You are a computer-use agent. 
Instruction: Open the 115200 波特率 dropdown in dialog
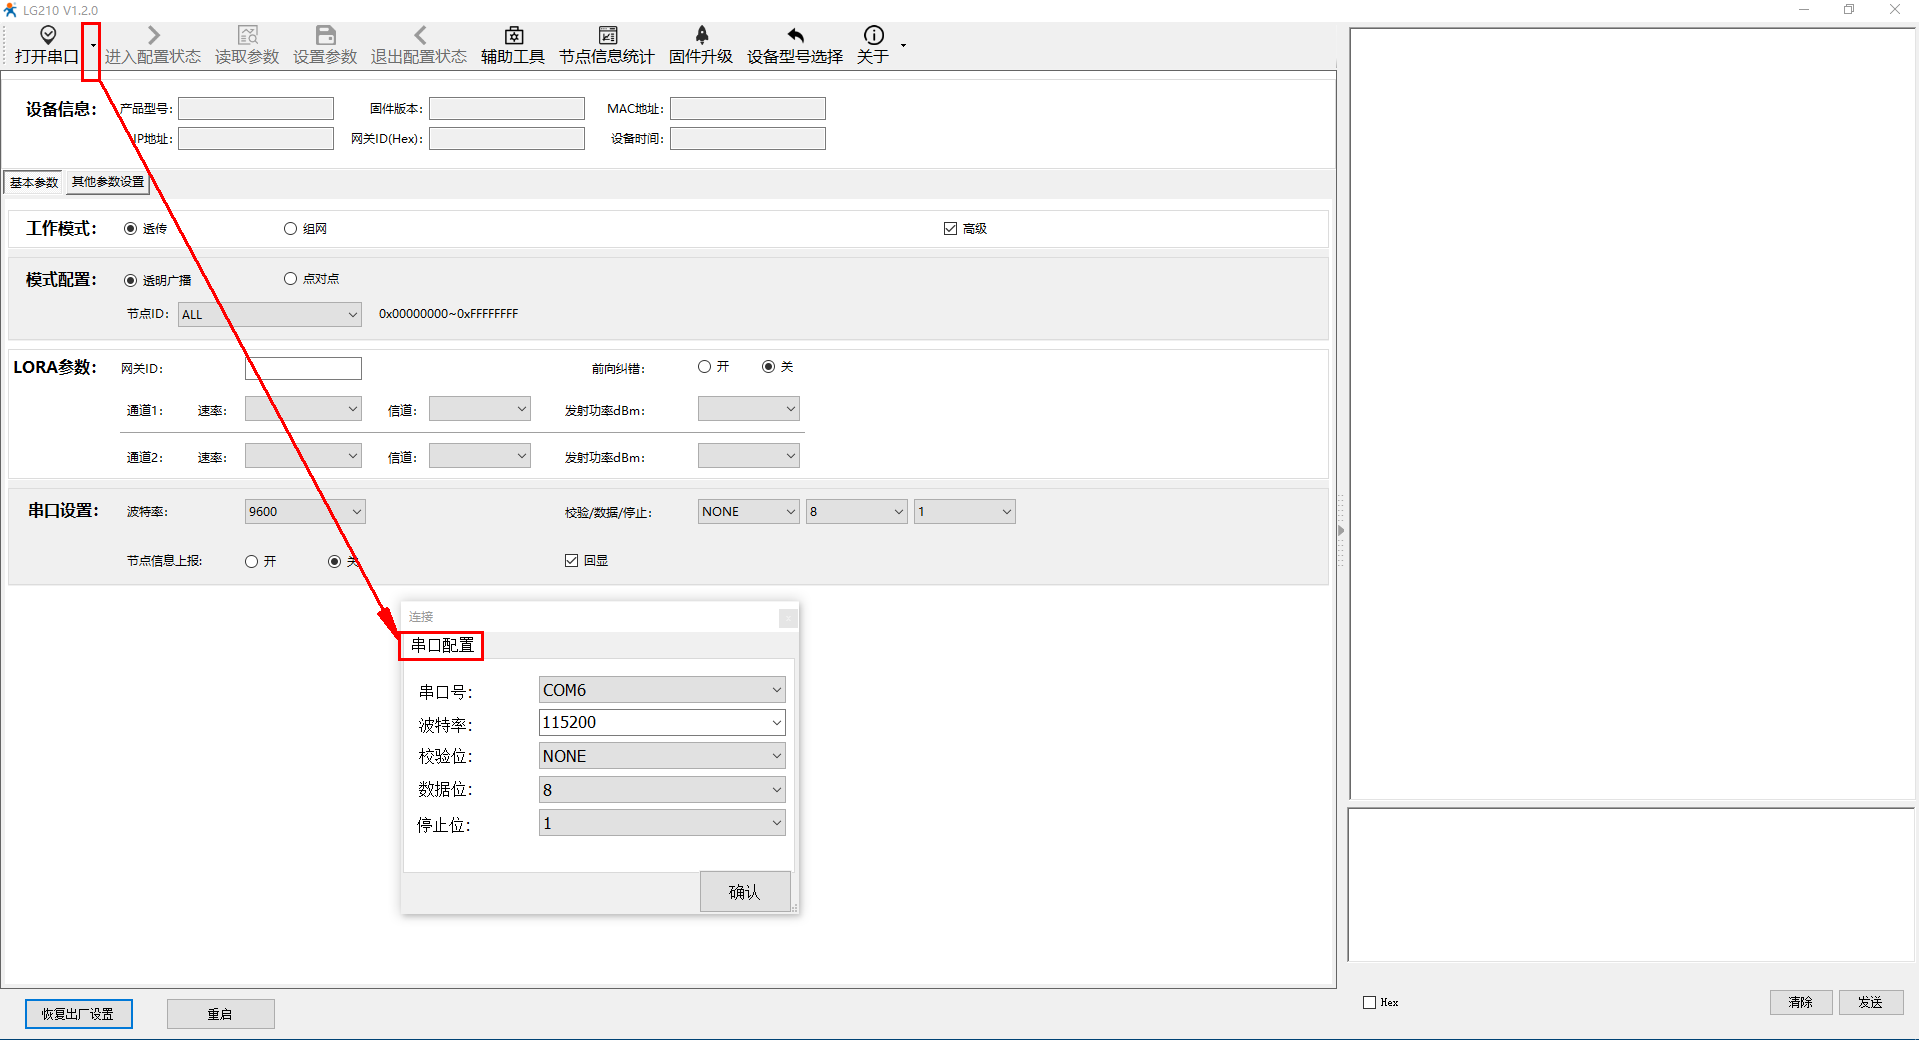tap(776, 723)
